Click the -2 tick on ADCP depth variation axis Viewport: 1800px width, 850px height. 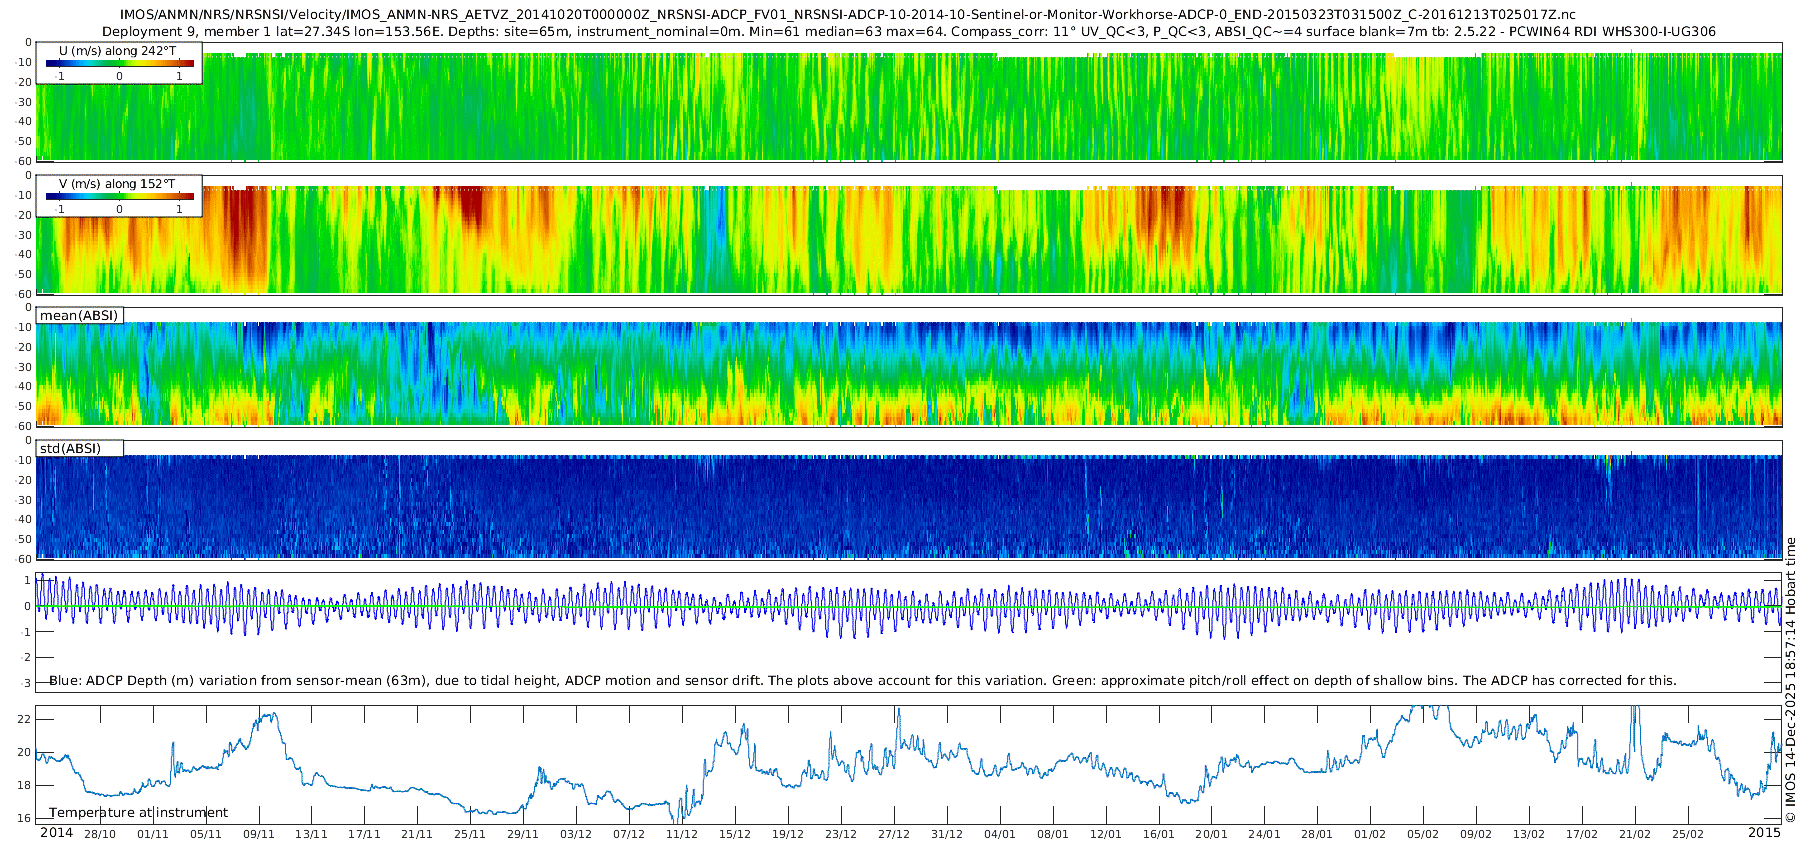point(26,657)
